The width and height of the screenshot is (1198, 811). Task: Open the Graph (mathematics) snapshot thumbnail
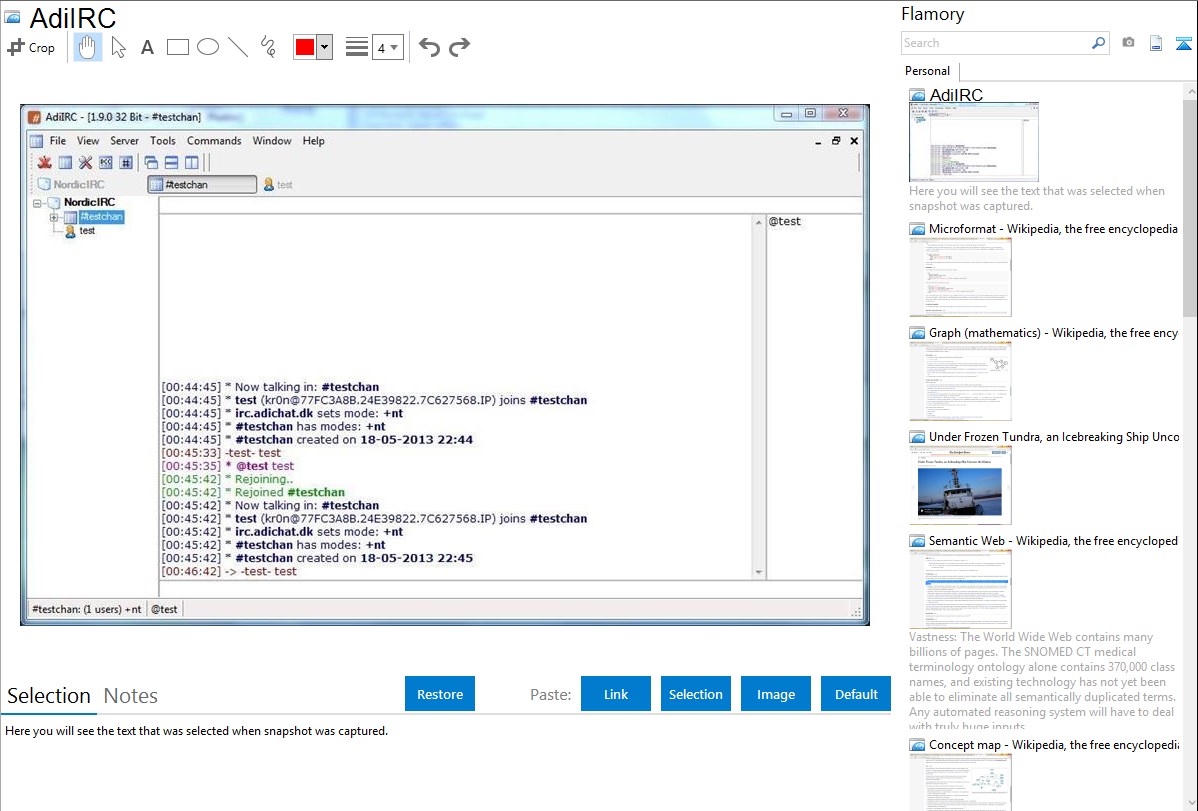[x=960, y=381]
